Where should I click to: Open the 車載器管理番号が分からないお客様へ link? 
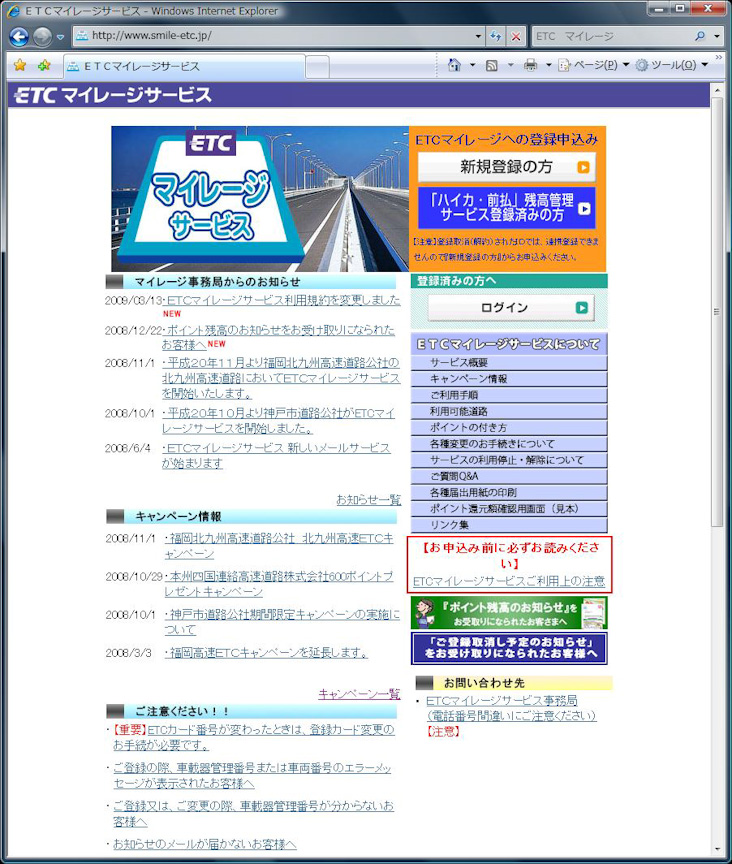click(x=254, y=814)
